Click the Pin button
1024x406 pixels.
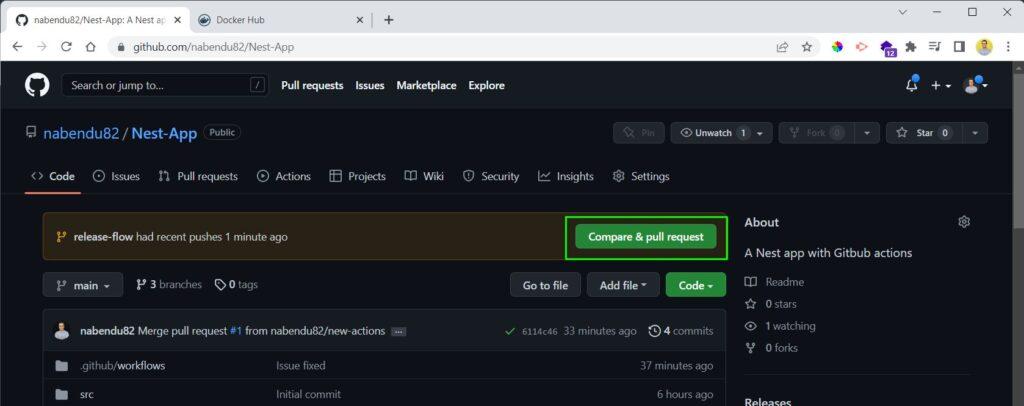[x=639, y=133]
